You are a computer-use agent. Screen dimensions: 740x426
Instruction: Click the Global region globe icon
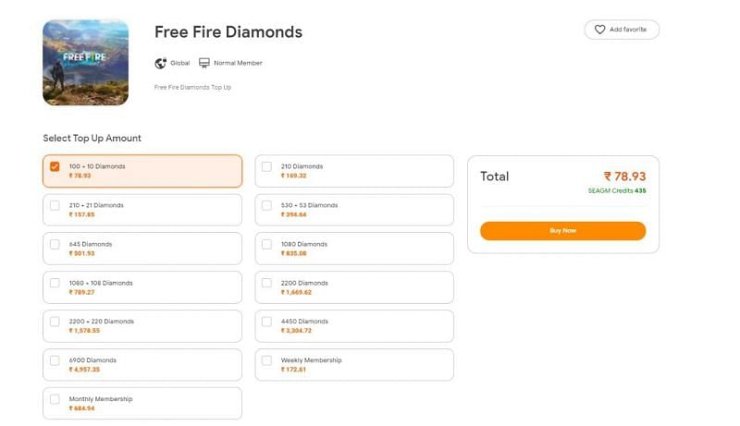coord(161,63)
